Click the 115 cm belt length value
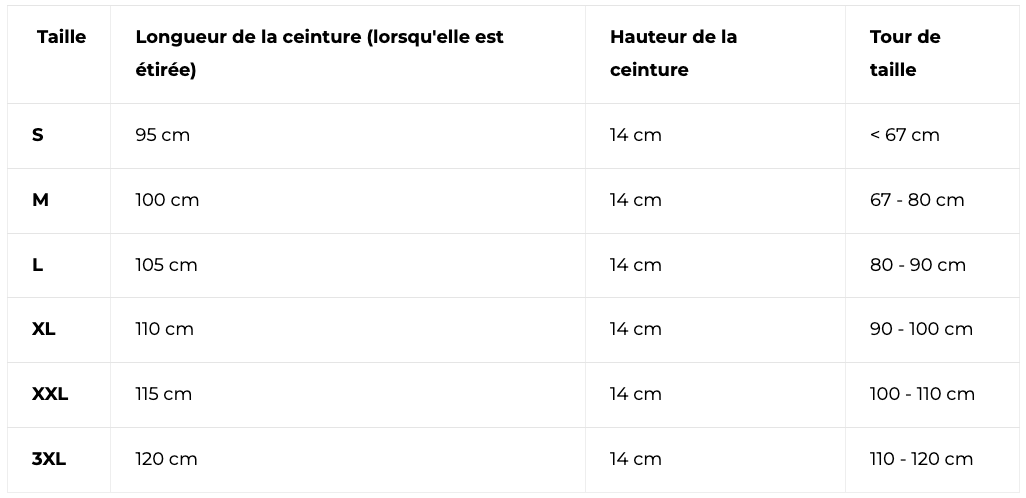This screenshot has height=498, width=1026. [x=163, y=394]
